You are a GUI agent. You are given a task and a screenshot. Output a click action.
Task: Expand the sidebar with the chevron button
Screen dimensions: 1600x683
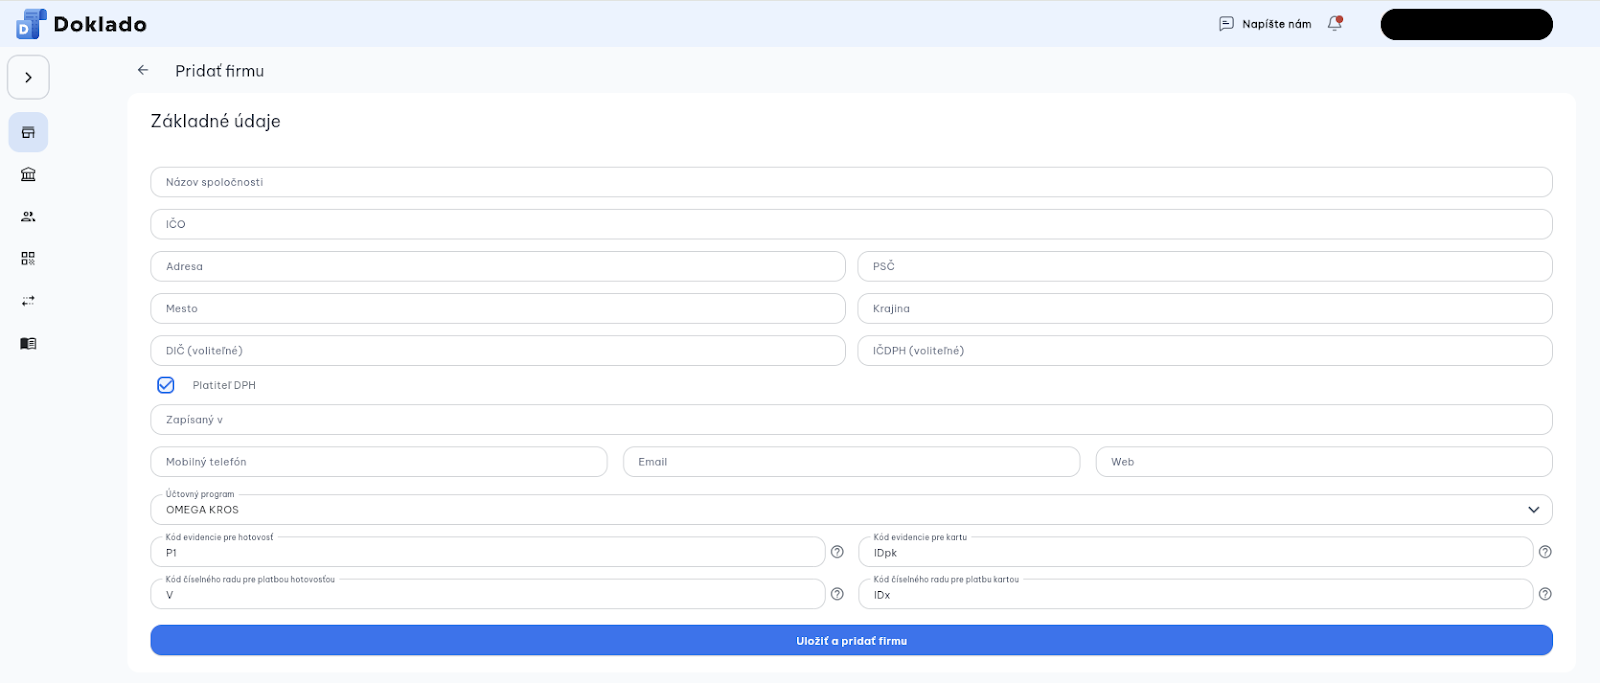click(x=28, y=77)
